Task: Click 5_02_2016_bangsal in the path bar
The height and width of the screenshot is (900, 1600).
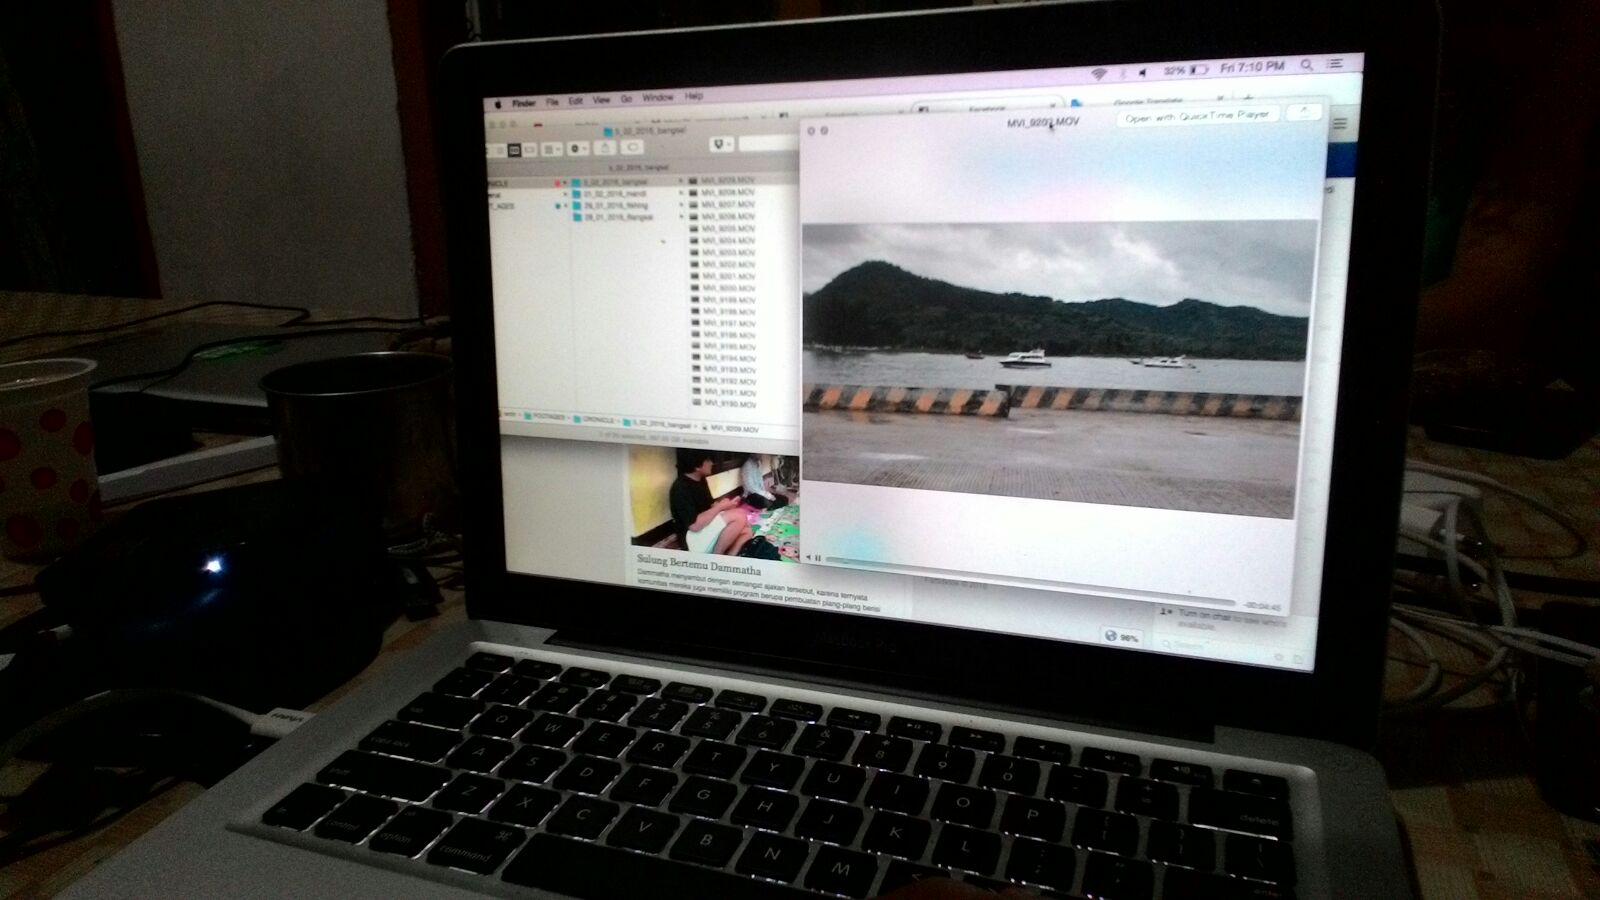Action: (x=656, y=423)
